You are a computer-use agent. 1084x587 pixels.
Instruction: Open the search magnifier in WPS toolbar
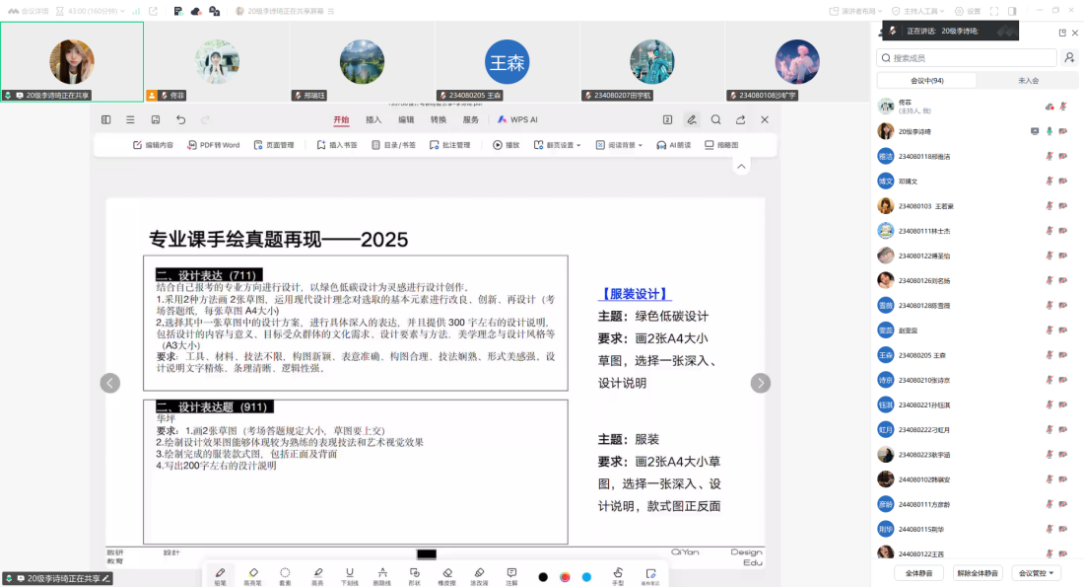pyautogui.click(x=716, y=120)
